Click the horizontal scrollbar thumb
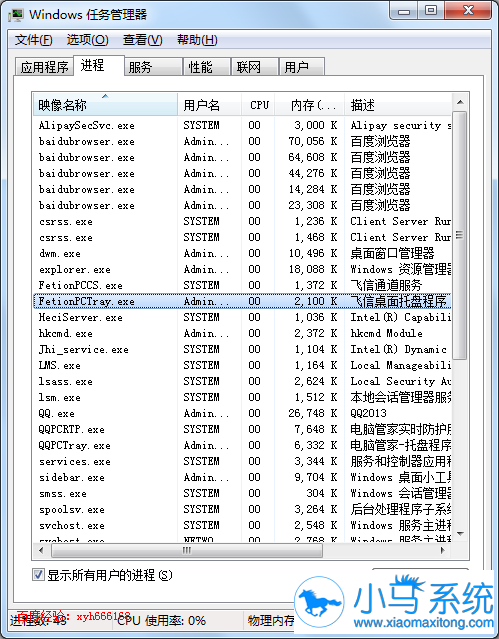Screen dimensions: 499x639 coord(187,551)
